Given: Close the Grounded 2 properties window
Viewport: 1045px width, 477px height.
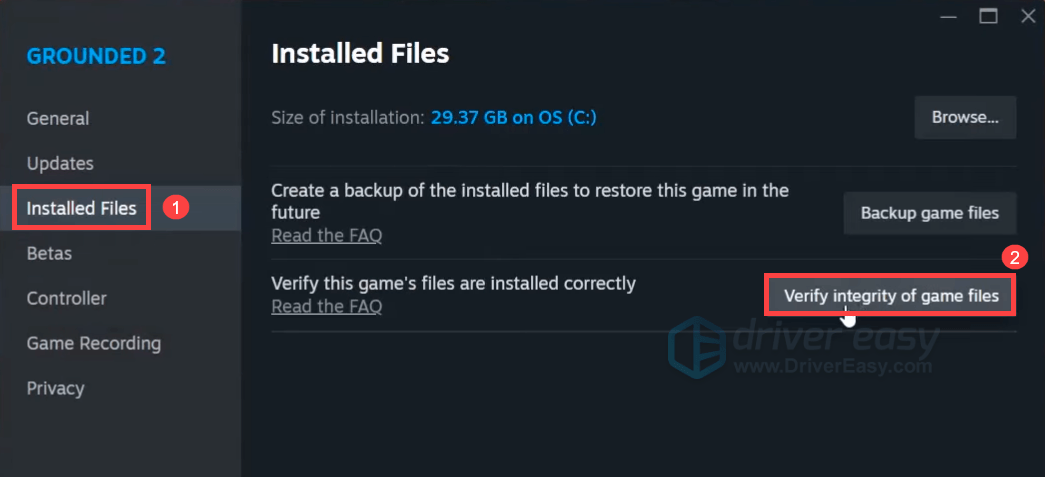Looking at the screenshot, I should point(1027,15).
